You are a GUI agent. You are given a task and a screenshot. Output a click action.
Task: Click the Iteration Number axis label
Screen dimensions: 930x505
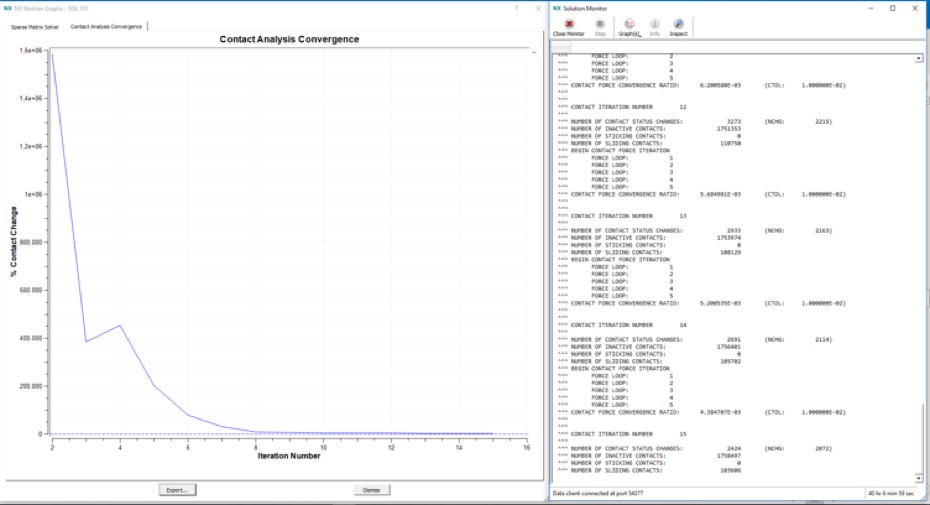(x=289, y=456)
